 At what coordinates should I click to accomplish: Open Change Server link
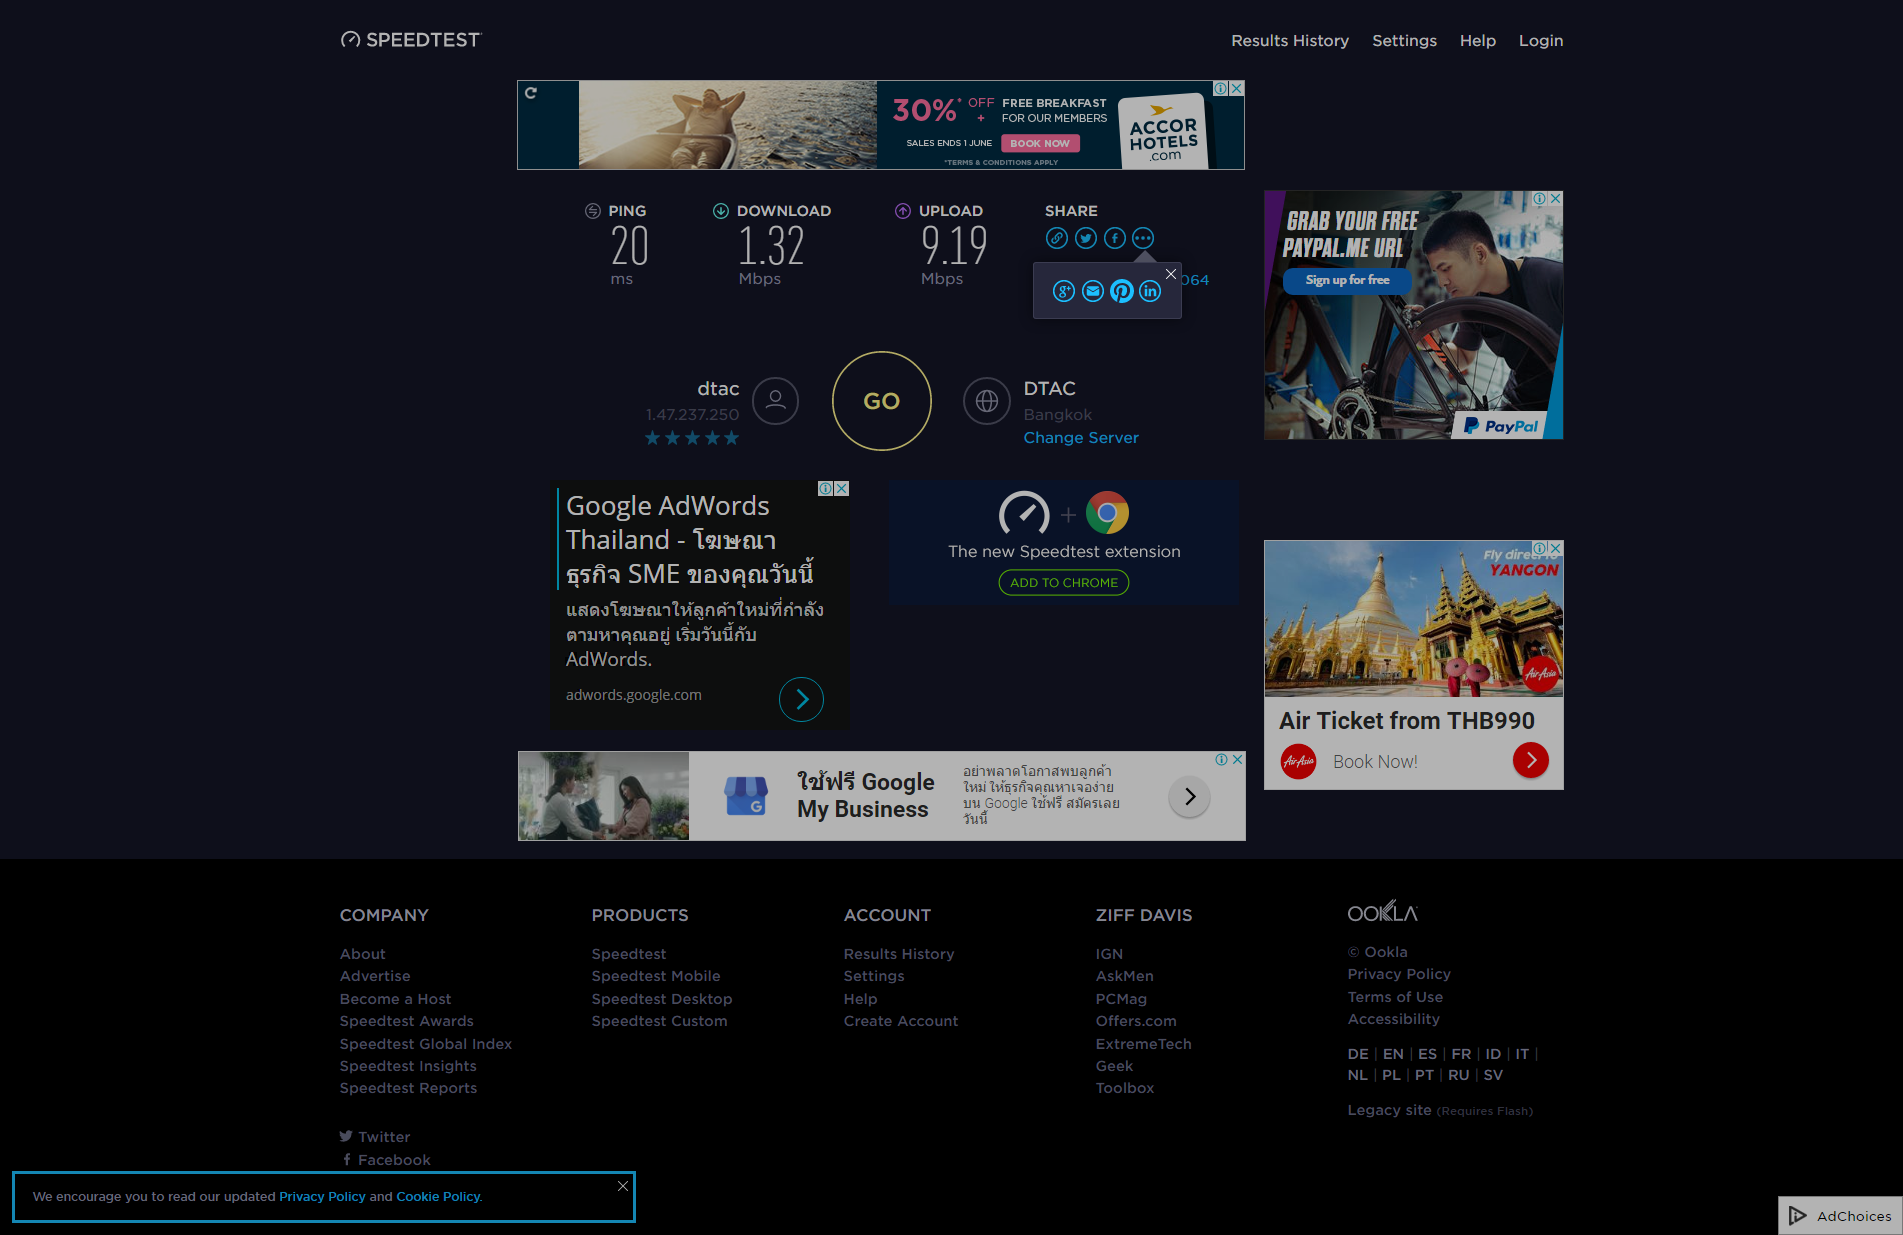click(1081, 438)
